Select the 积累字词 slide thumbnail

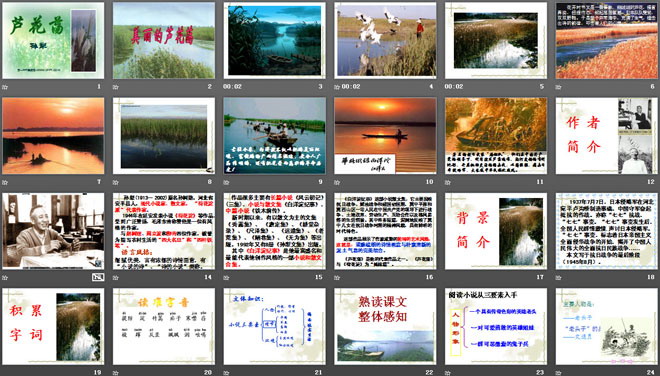pyautogui.click(x=53, y=326)
